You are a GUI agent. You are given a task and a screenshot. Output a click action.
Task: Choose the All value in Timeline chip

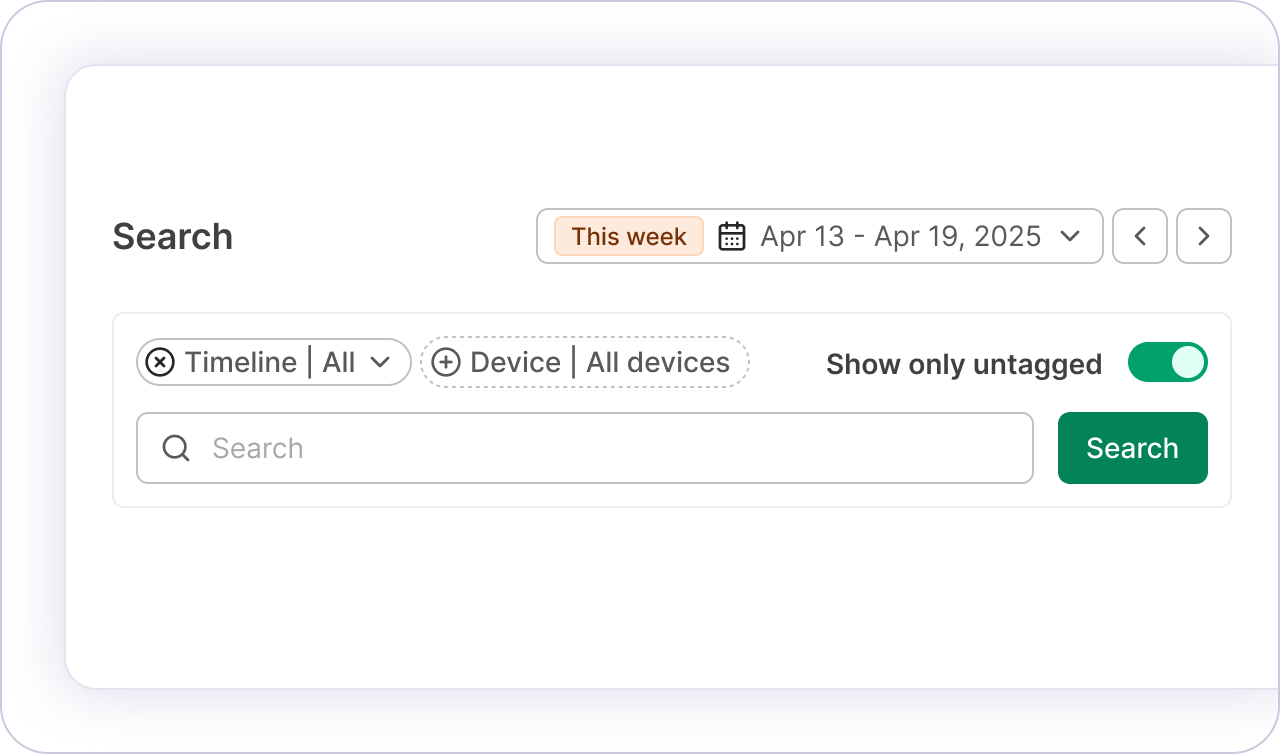click(x=339, y=362)
